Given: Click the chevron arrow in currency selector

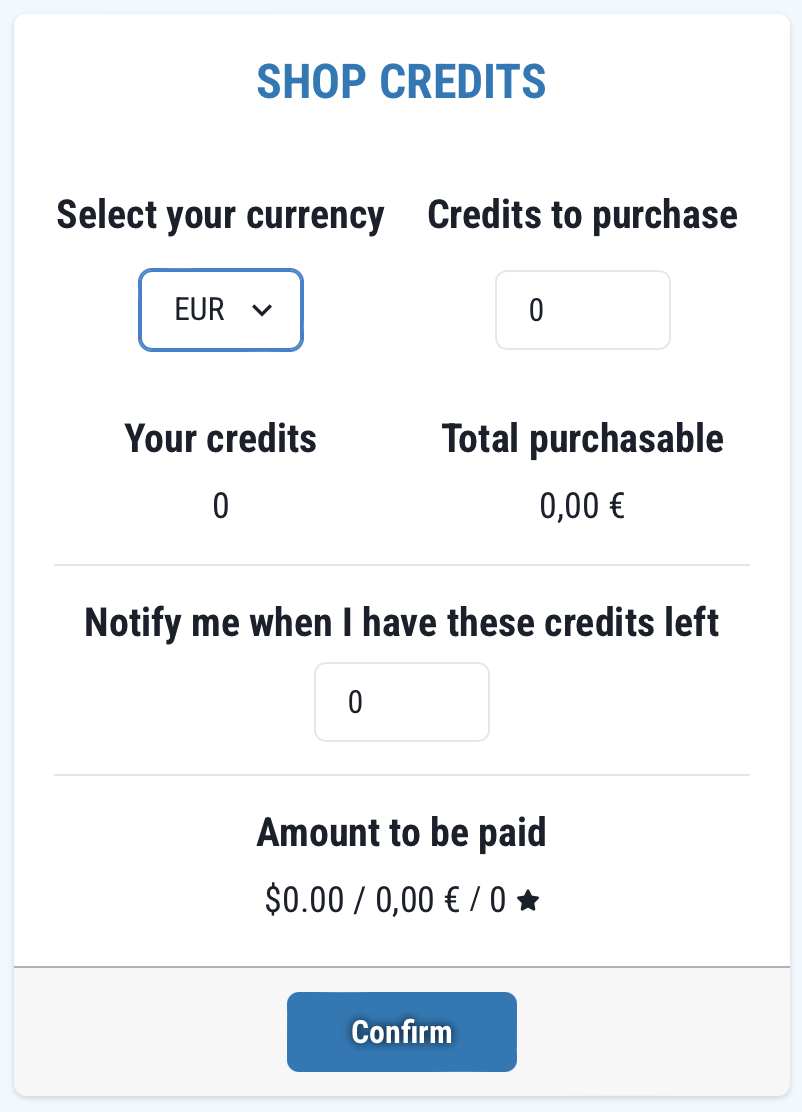Looking at the screenshot, I should pyautogui.click(x=263, y=311).
